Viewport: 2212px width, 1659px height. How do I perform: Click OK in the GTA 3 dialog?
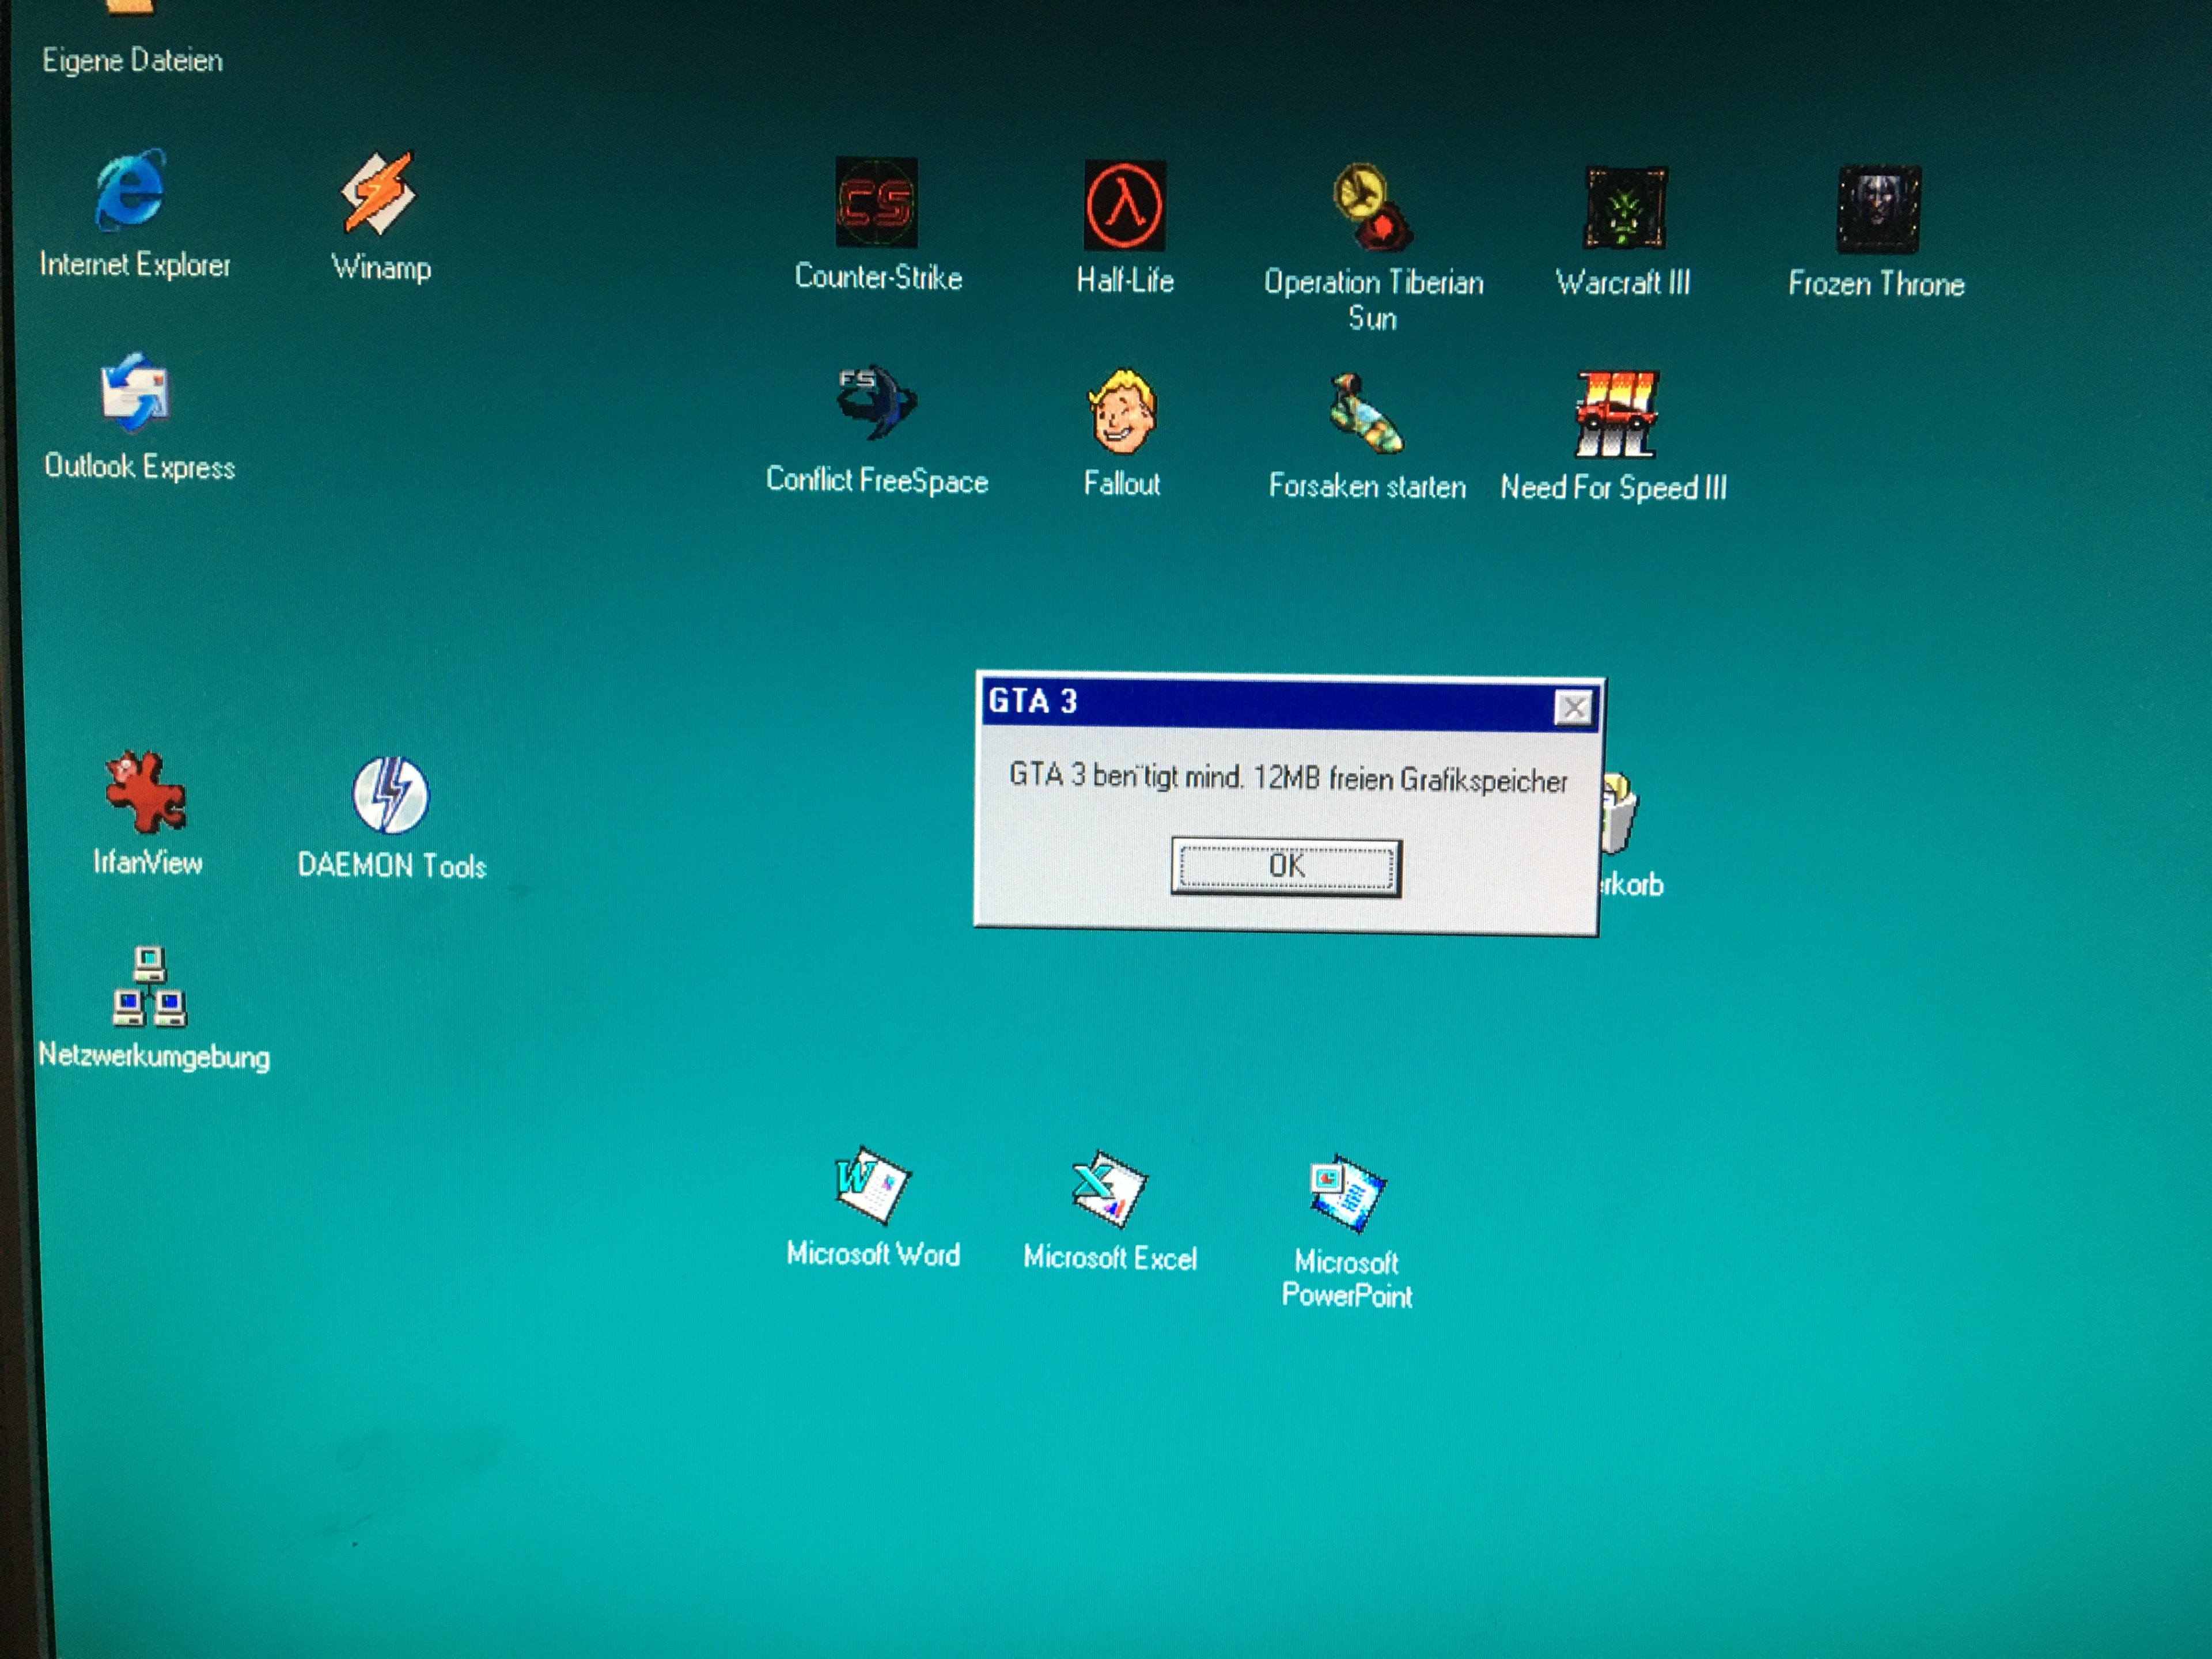1286,866
